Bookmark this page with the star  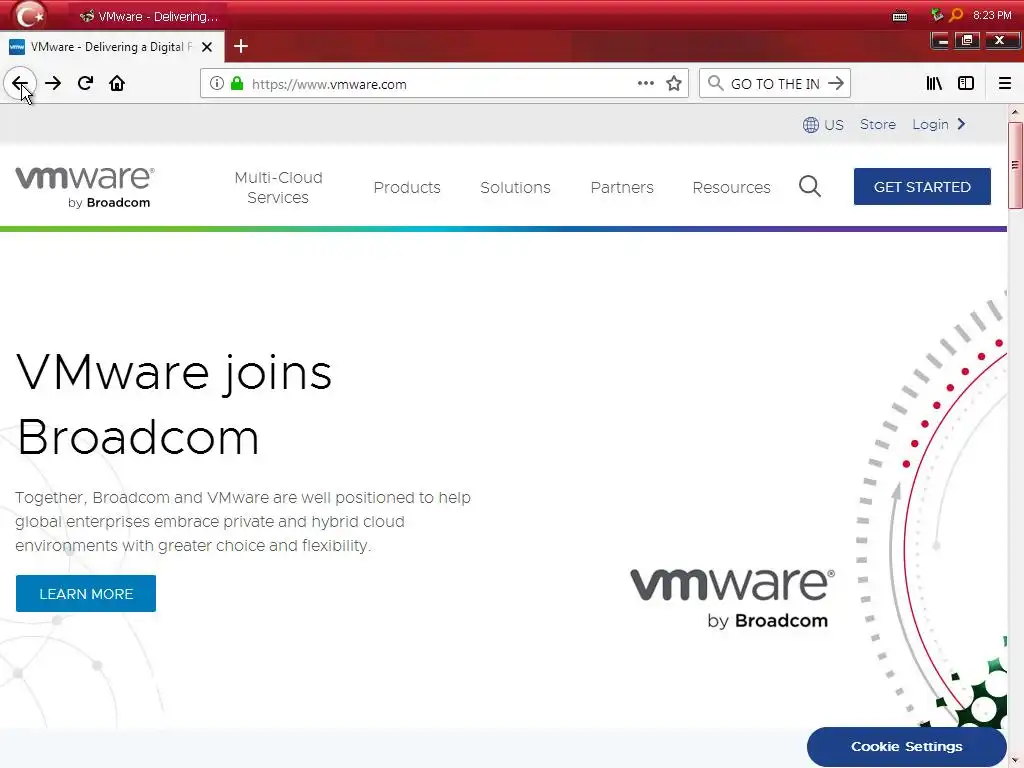click(x=674, y=84)
